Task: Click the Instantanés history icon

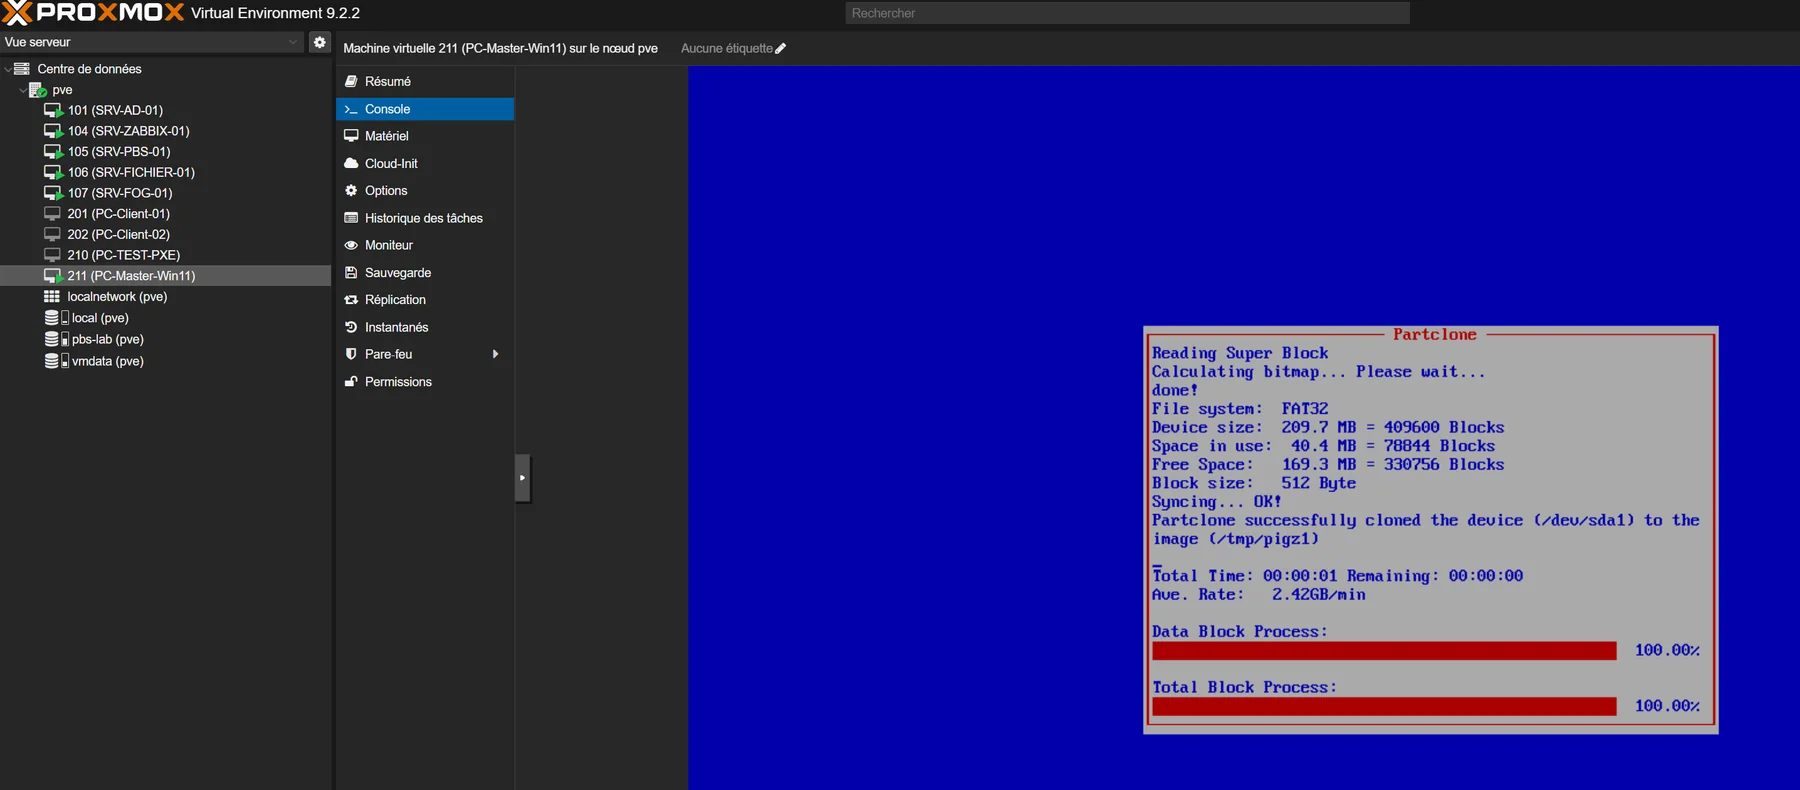Action: [x=351, y=327]
